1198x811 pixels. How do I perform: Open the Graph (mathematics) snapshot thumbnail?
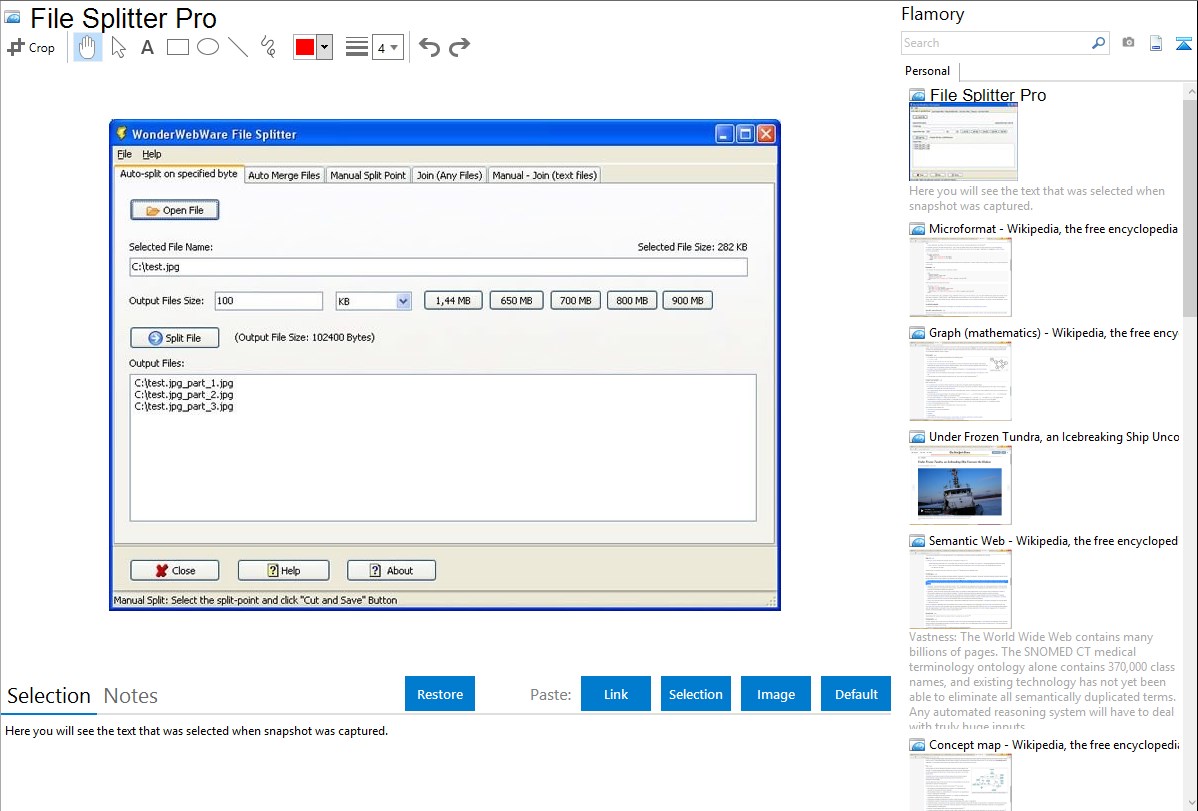[960, 381]
